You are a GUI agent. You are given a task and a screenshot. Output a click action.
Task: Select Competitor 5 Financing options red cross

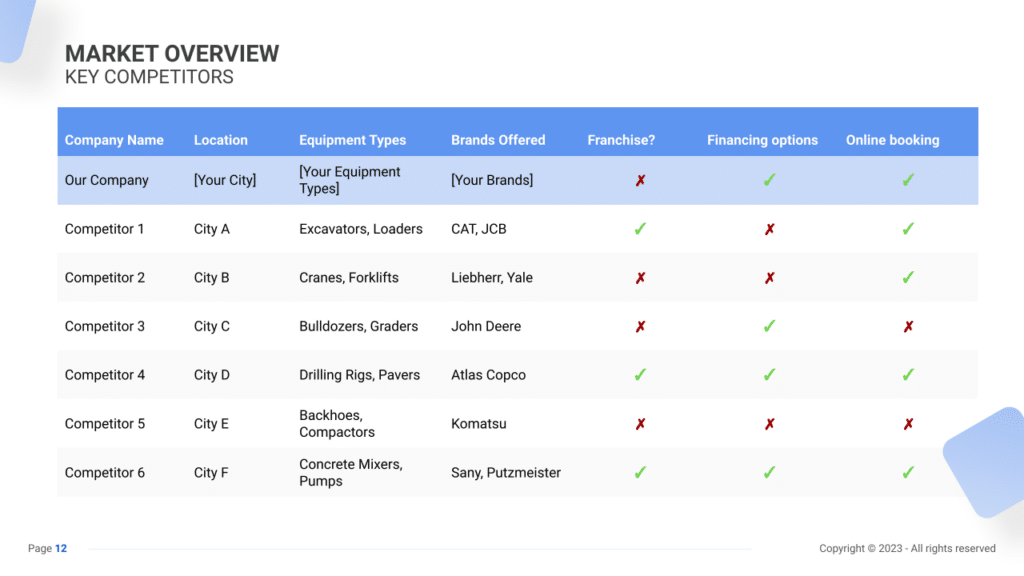(x=769, y=424)
